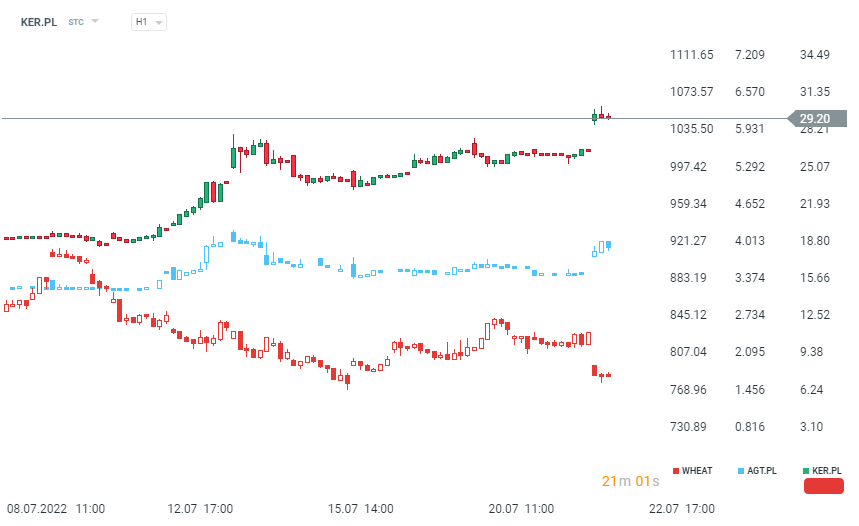Click the green KER.PL legend swatch
Viewport: 859px width, 526px height.
pyautogui.click(x=805, y=470)
